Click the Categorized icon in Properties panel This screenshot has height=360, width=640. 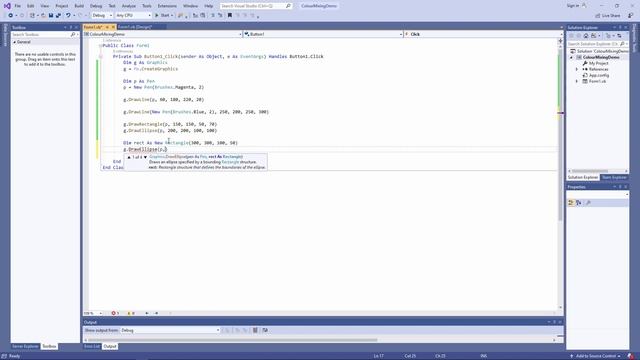571,202
